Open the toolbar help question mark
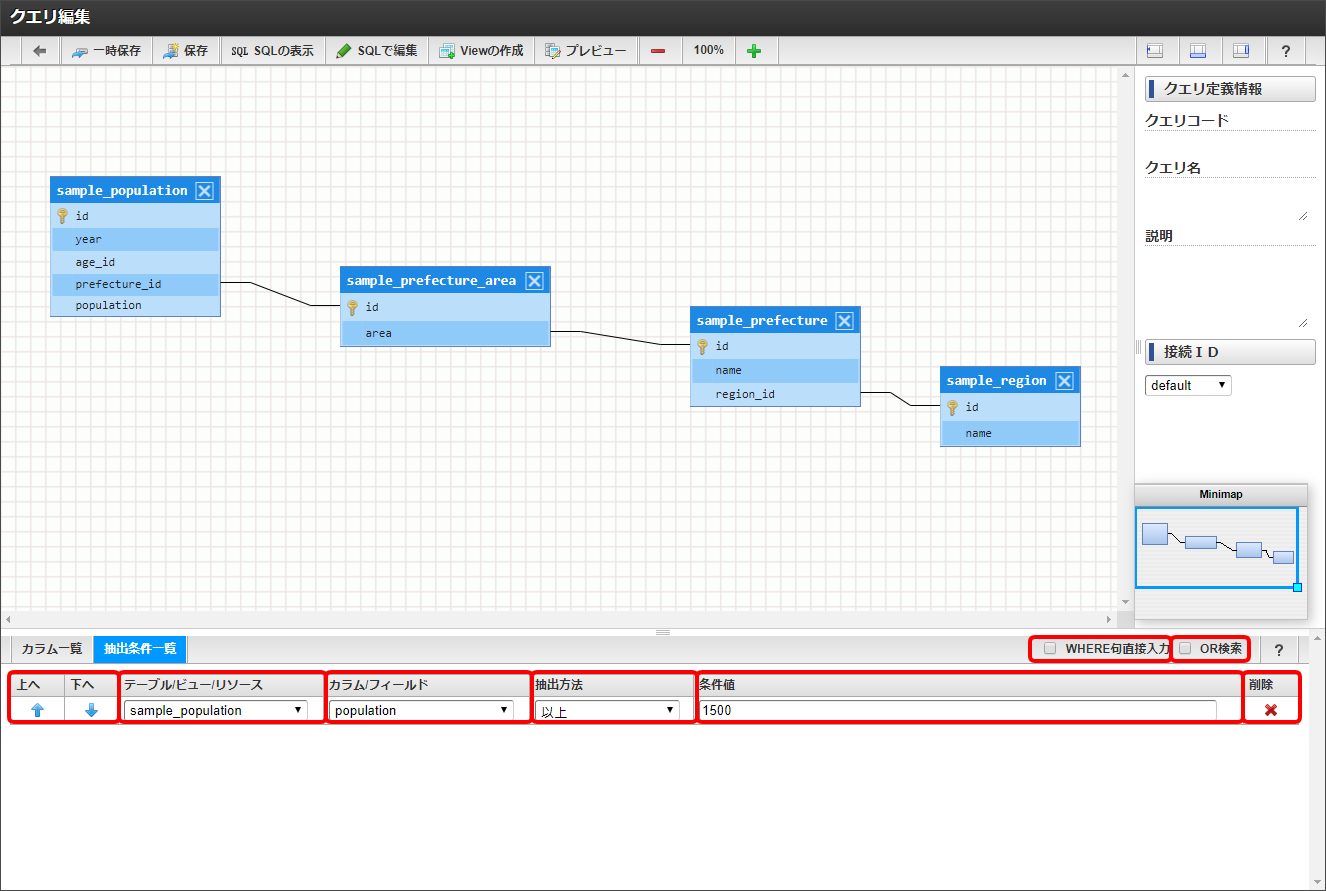This screenshot has width=1326, height=891. pyautogui.click(x=1285, y=51)
